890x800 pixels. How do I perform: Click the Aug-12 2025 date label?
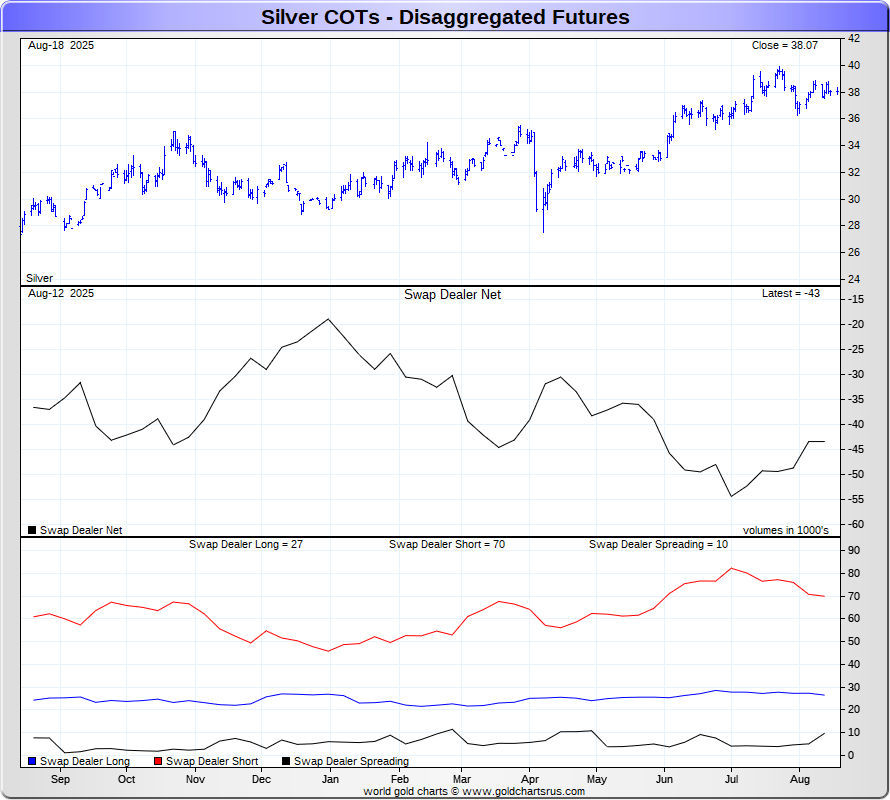pos(61,294)
